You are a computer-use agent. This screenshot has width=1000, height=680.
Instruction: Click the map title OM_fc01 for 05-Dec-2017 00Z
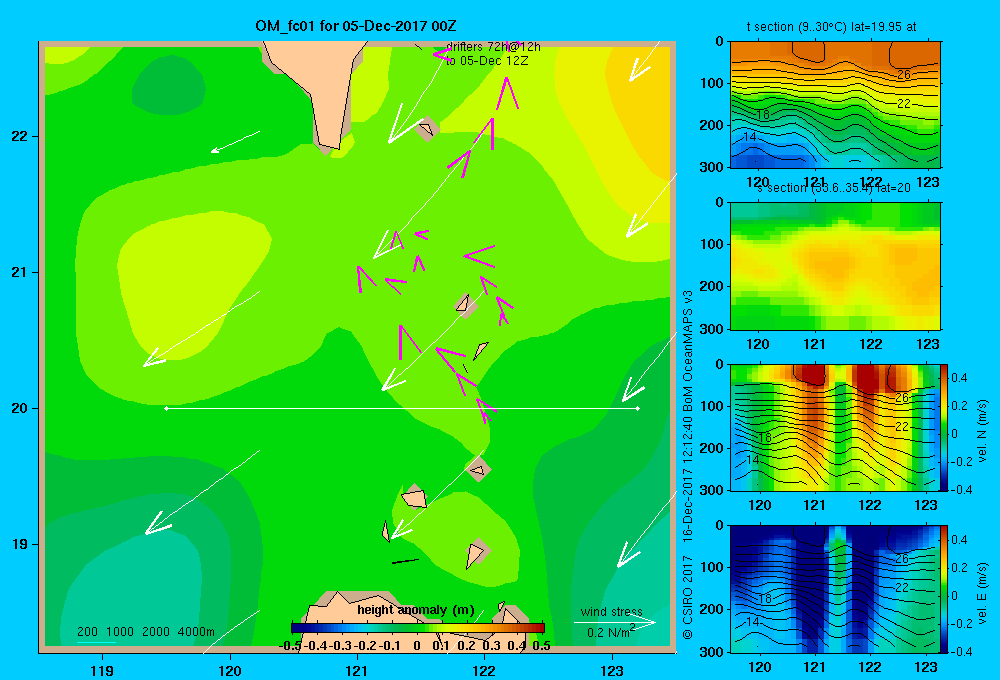[355, 26]
